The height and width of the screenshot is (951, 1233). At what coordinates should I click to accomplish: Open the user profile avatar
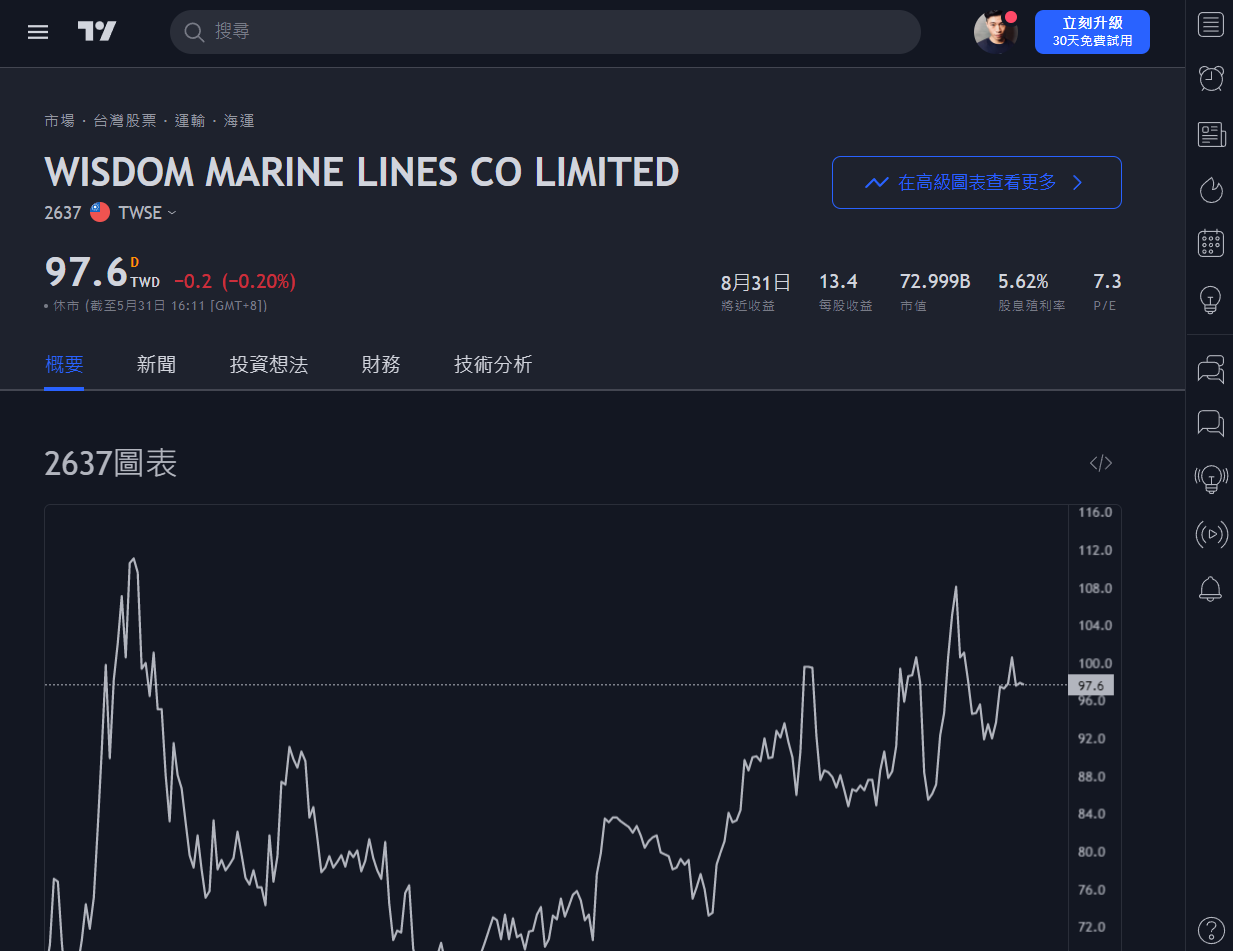tap(995, 32)
